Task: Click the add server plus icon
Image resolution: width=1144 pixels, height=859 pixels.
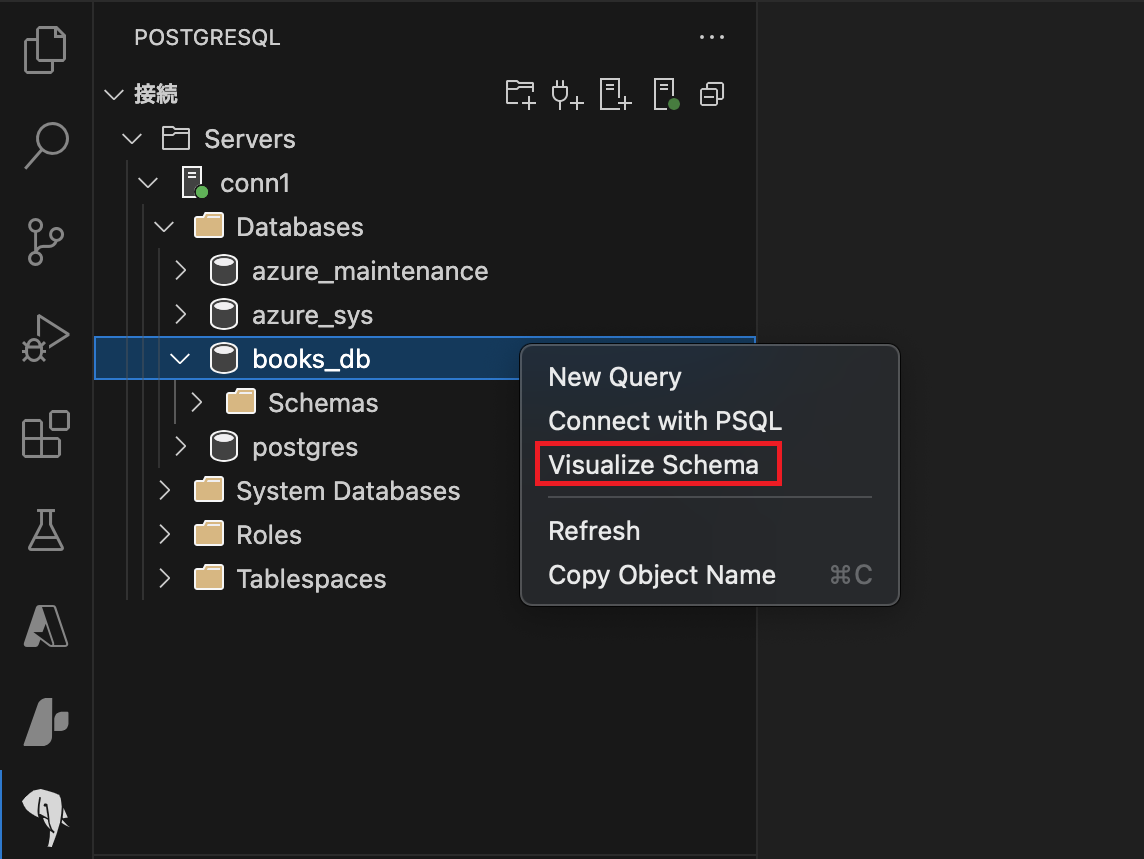Action: click(615, 95)
